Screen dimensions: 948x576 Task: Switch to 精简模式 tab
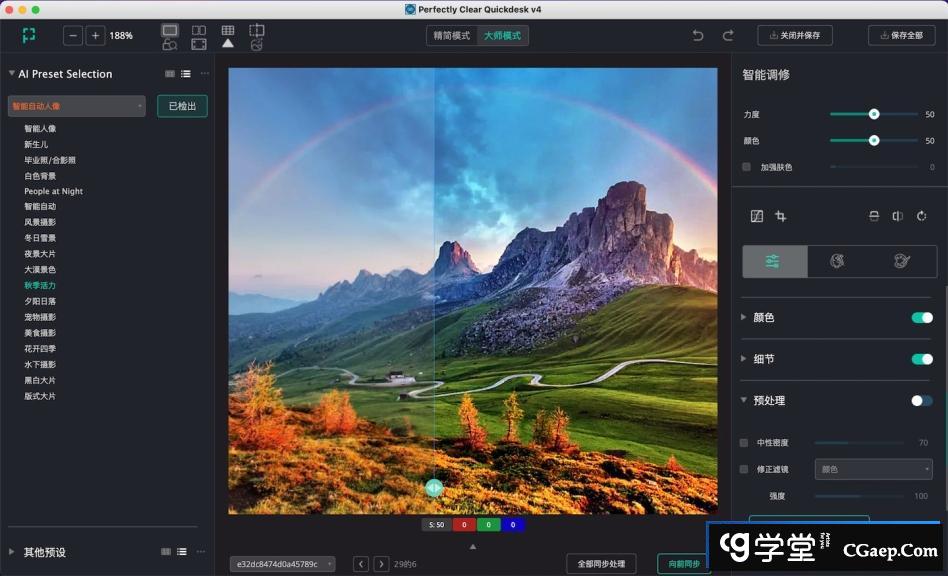(x=451, y=36)
